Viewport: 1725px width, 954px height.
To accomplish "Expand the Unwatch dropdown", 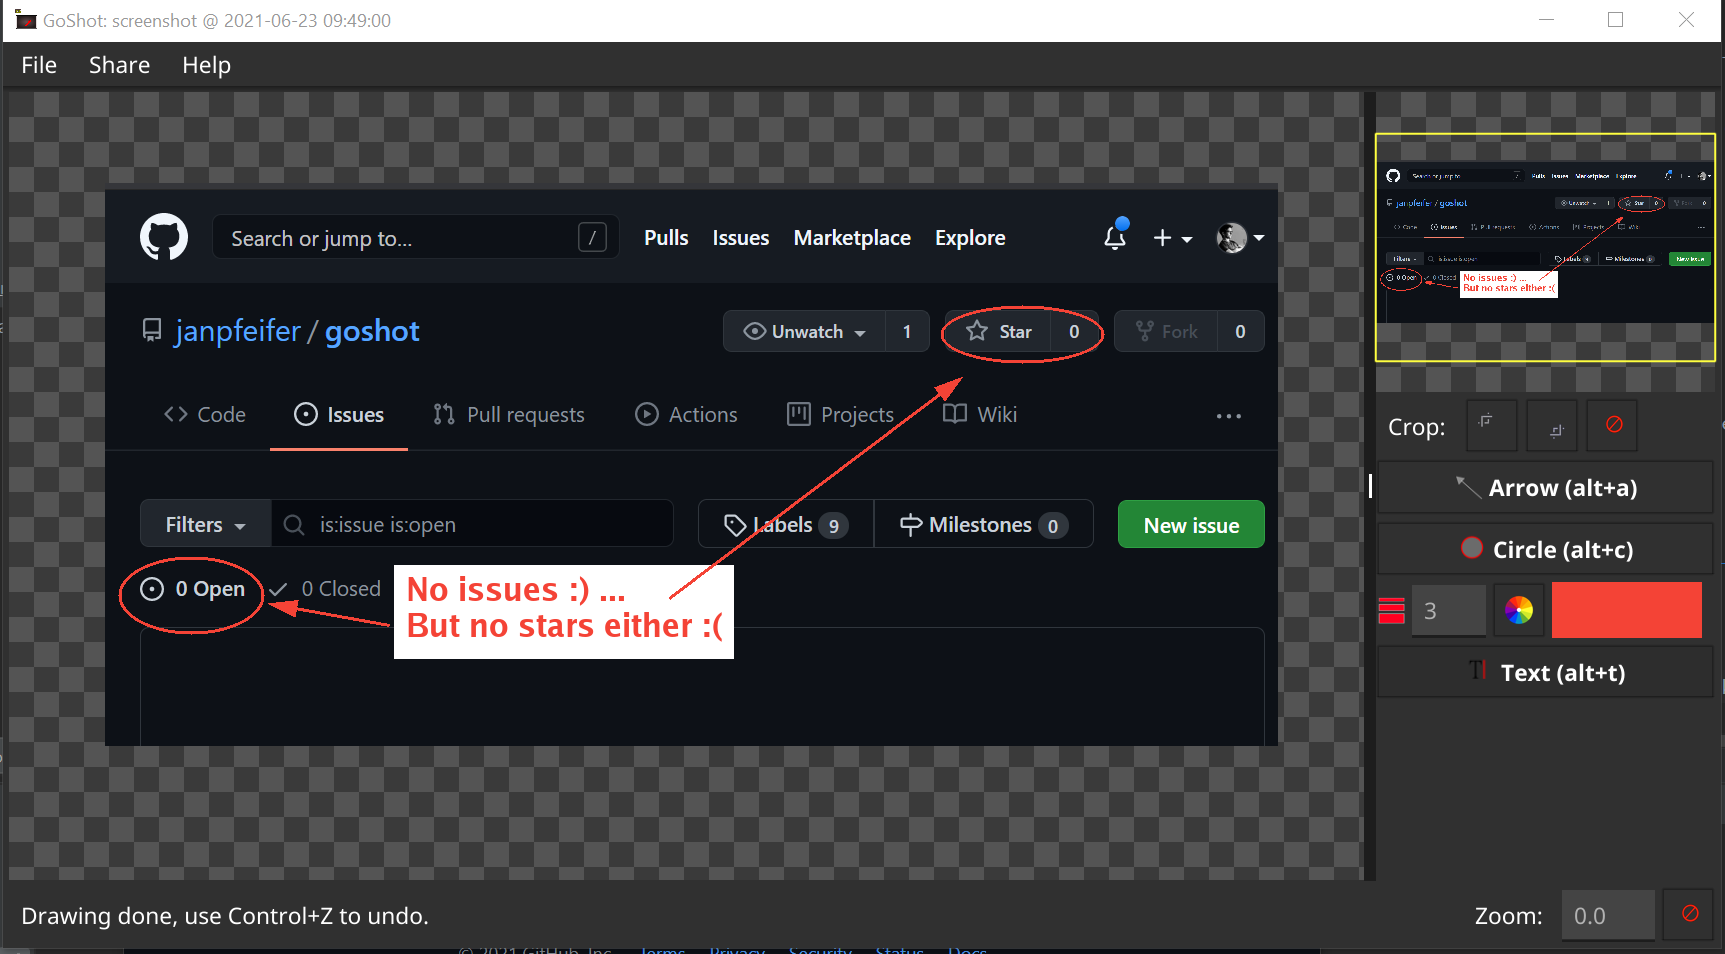I will tap(804, 332).
